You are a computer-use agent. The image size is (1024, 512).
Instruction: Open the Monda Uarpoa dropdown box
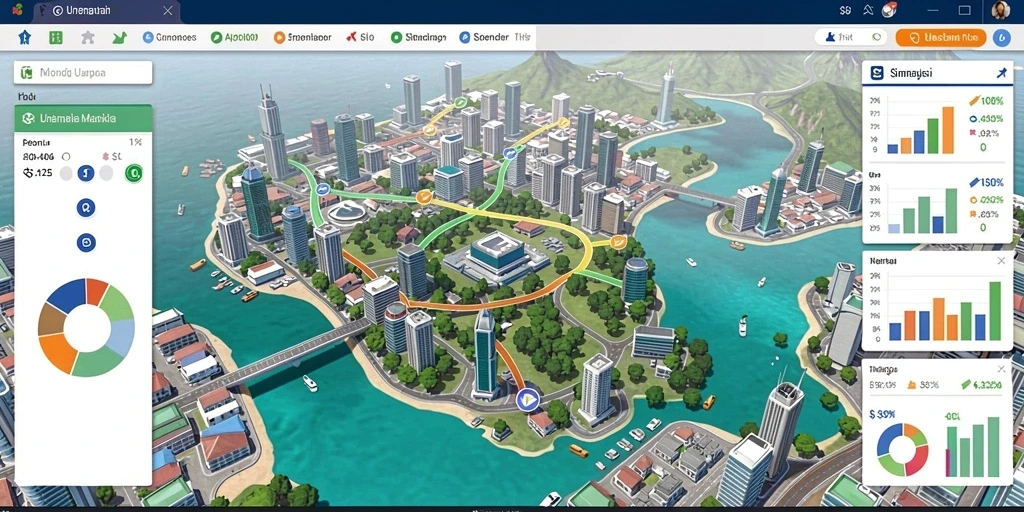[x=83, y=72]
